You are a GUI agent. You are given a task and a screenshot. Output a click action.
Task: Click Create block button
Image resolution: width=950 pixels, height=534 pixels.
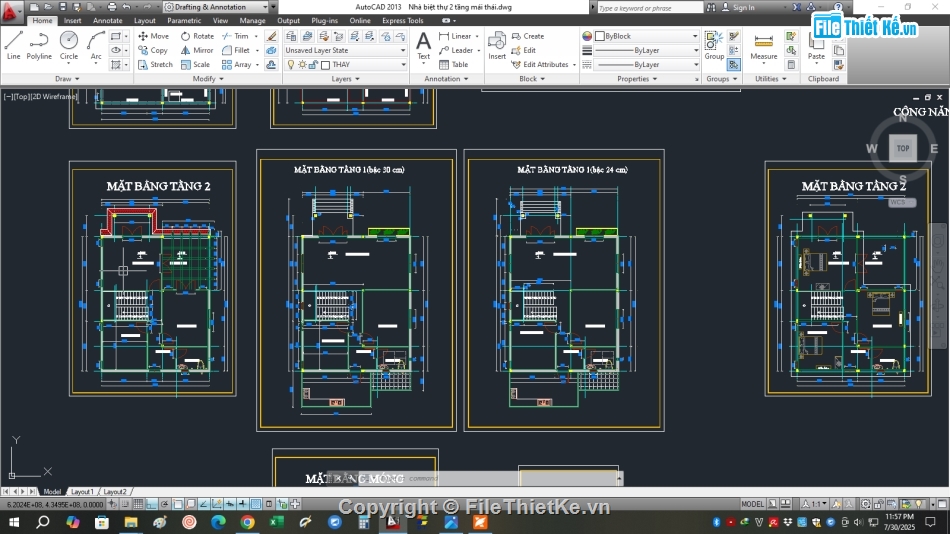pos(528,36)
